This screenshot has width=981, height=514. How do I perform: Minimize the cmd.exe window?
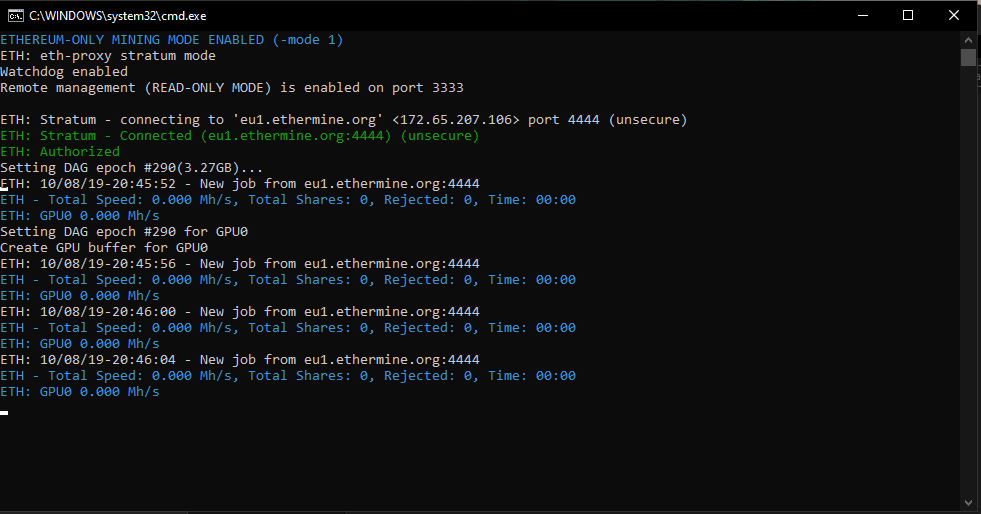tap(862, 15)
